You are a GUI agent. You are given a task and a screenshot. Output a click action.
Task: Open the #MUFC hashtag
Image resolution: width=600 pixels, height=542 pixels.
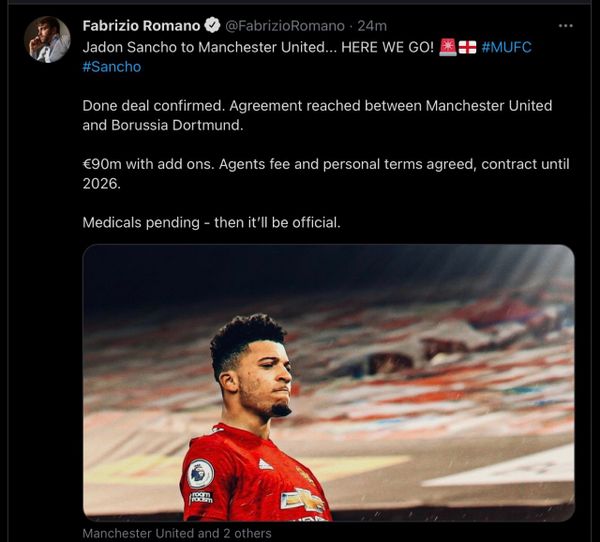507,47
